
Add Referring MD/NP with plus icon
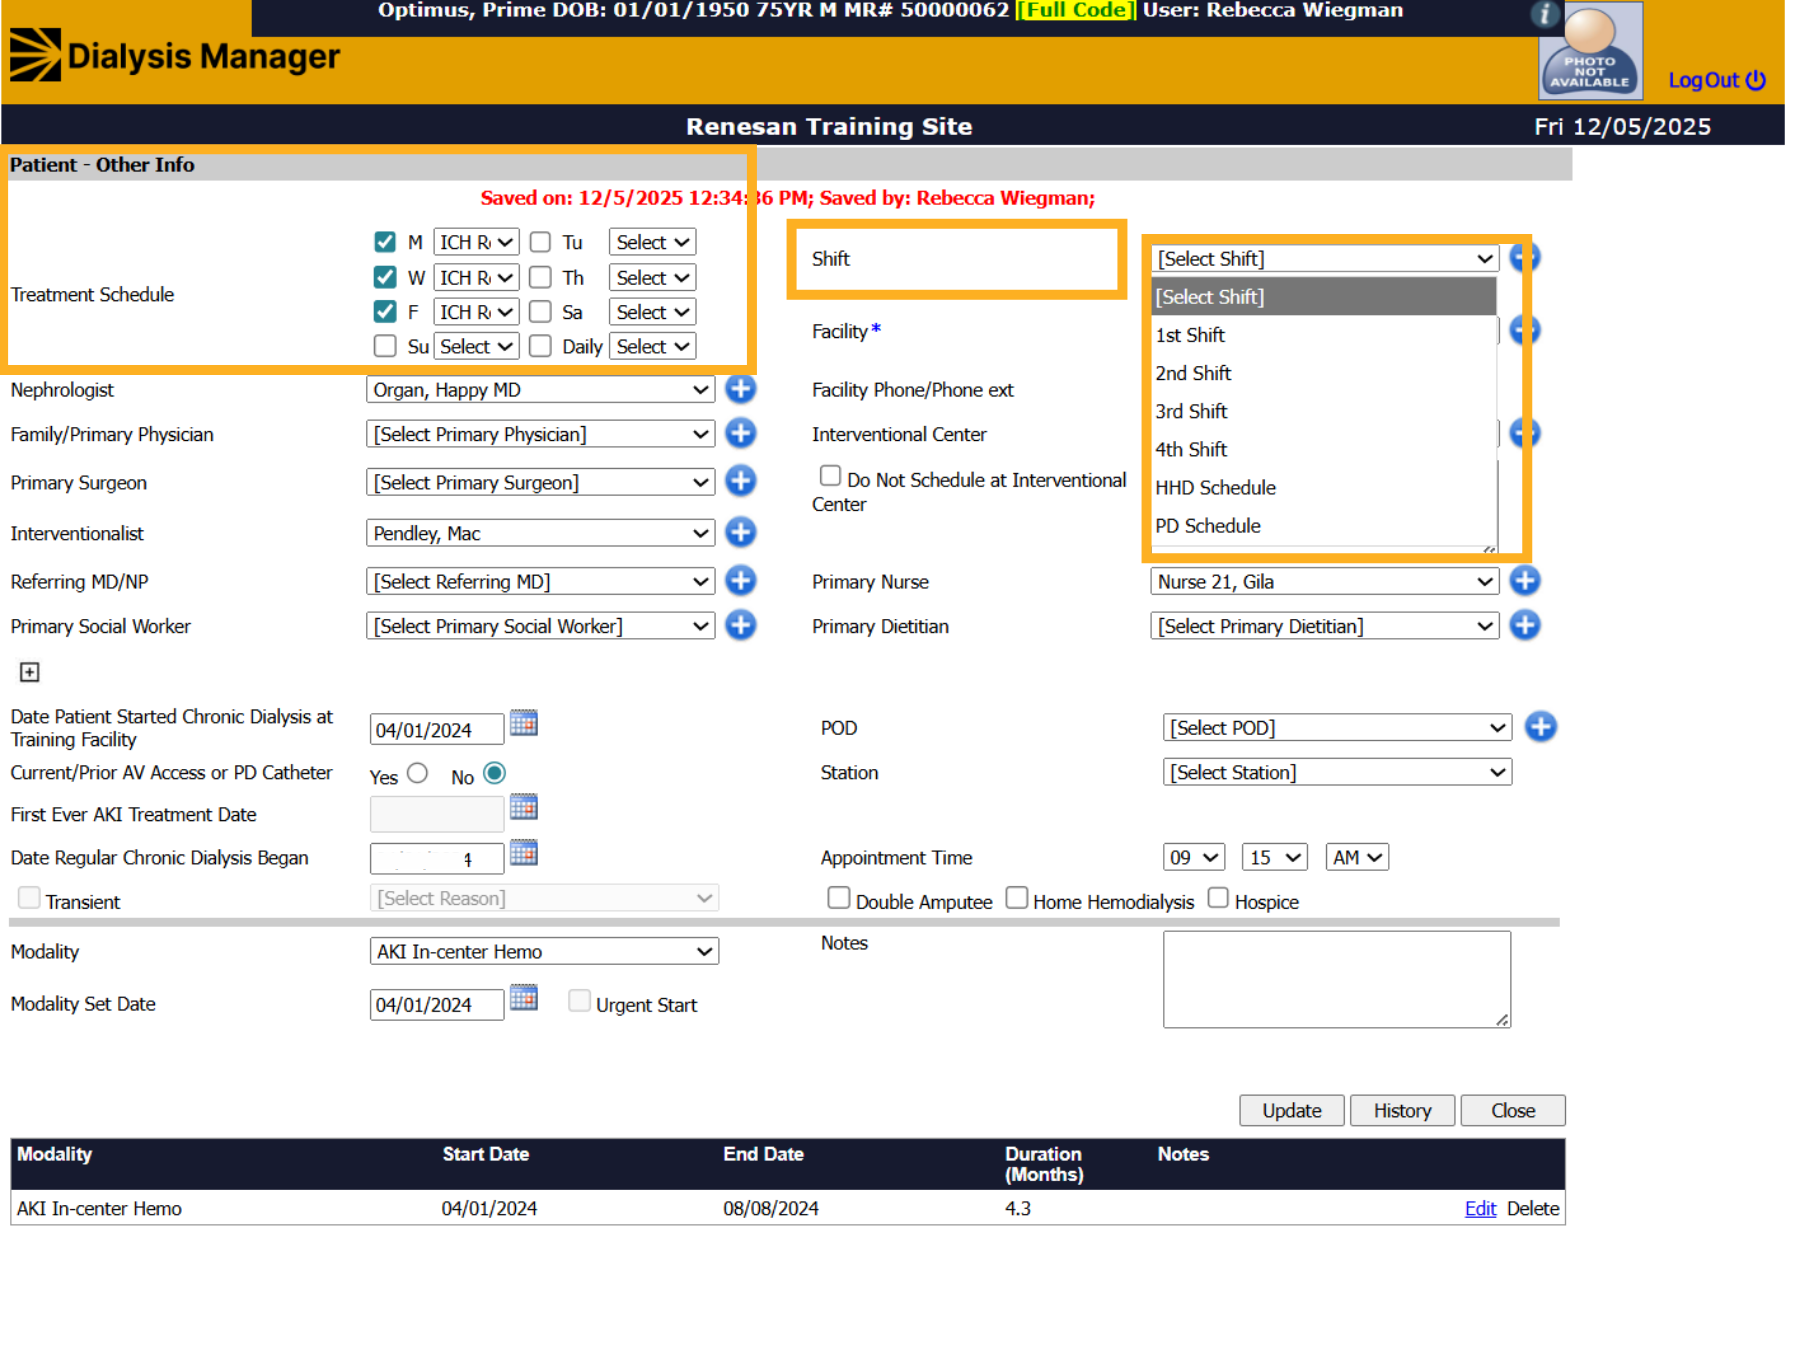tap(740, 580)
